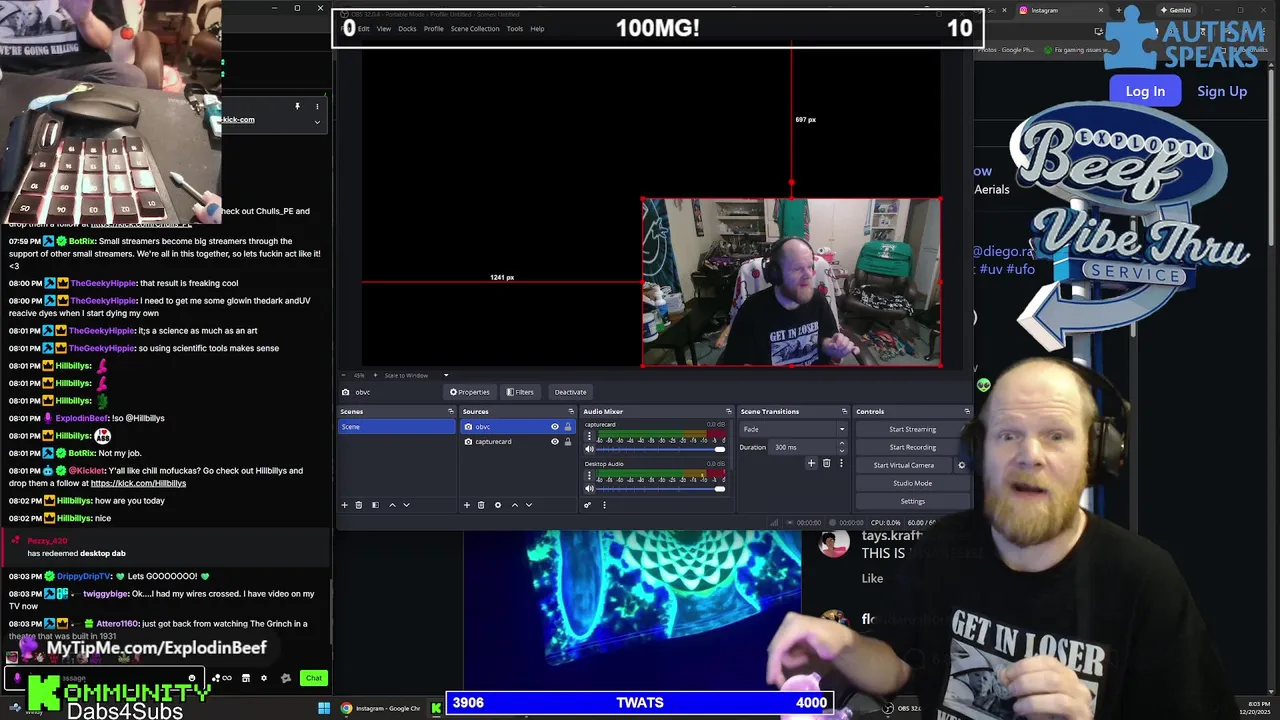
Task: Click Start Recording in Controls
Action: pyautogui.click(x=912, y=447)
